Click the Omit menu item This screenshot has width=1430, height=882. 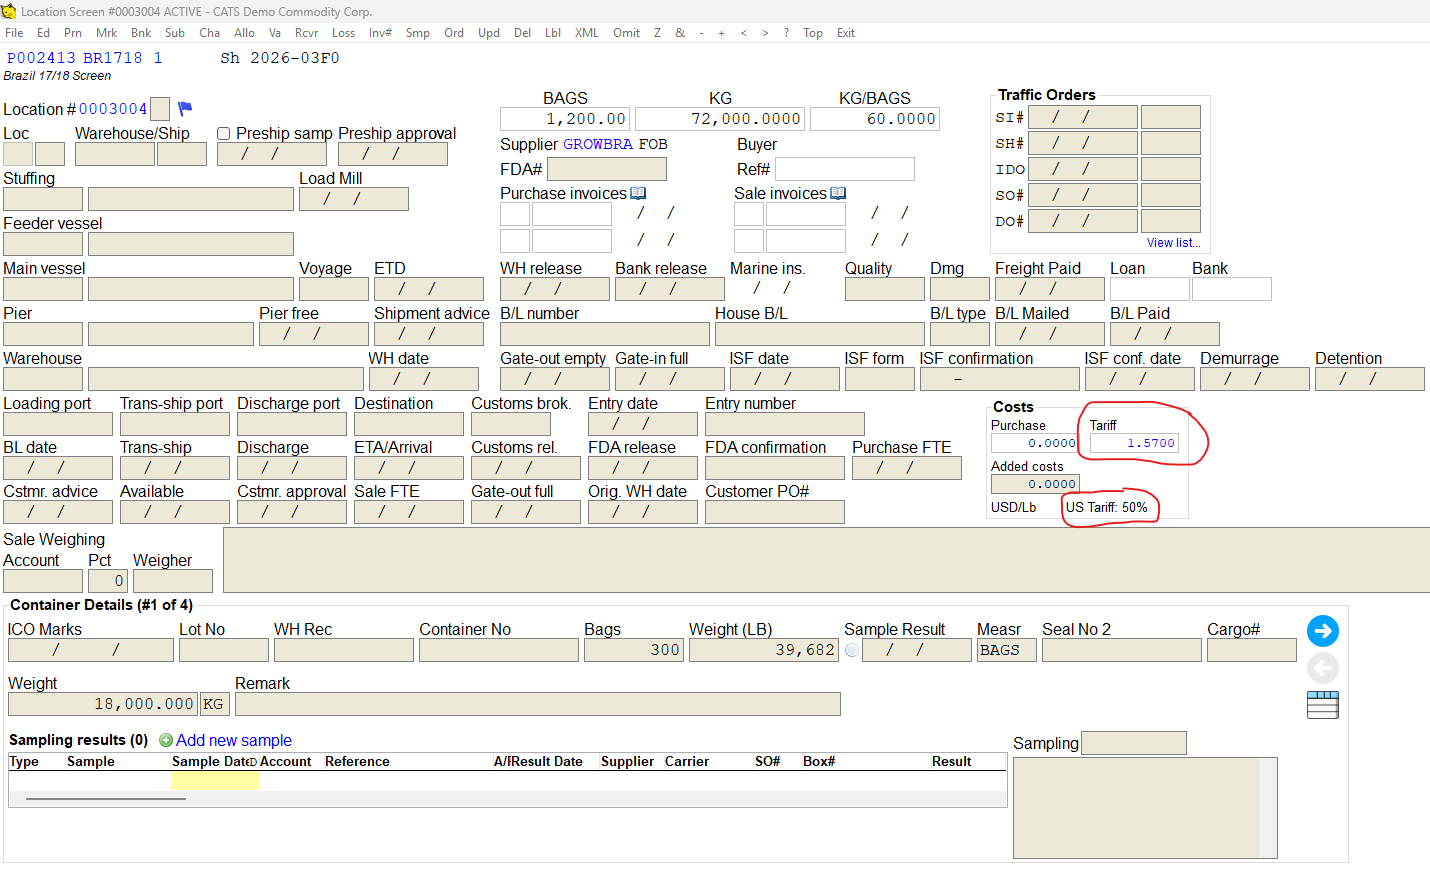pyautogui.click(x=626, y=33)
